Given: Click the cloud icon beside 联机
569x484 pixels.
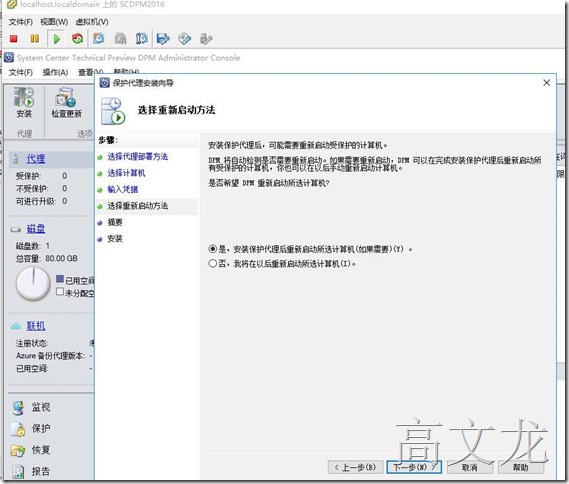Looking at the screenshot, I should 16,327.
